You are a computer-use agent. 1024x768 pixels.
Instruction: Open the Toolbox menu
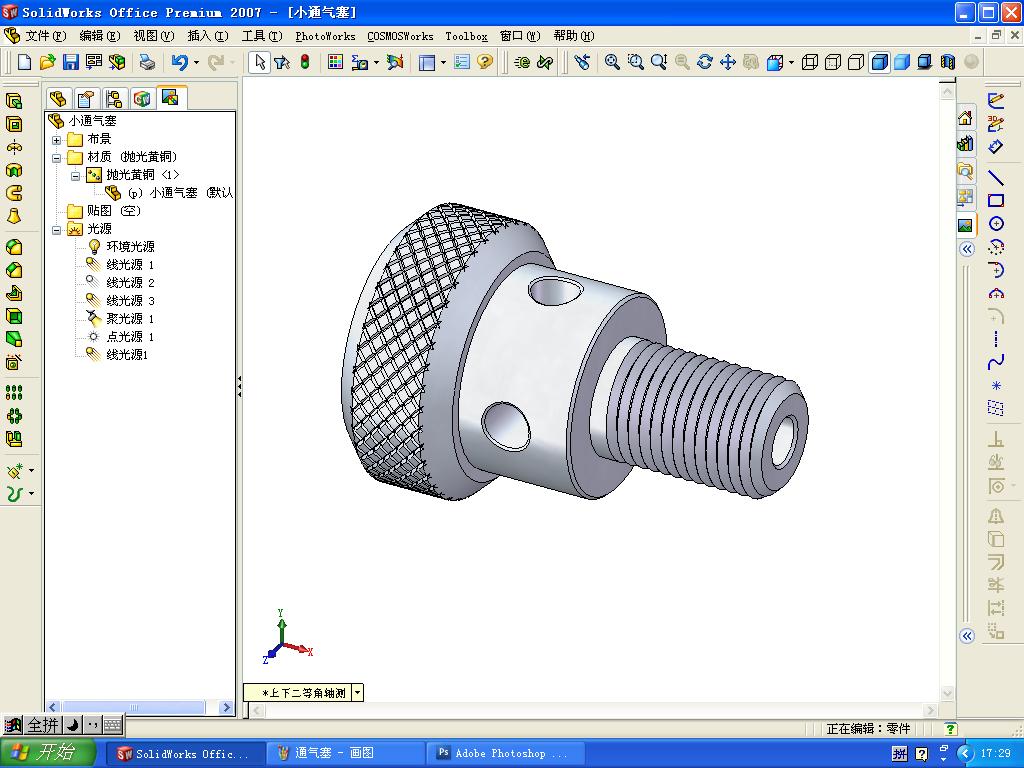466,36
